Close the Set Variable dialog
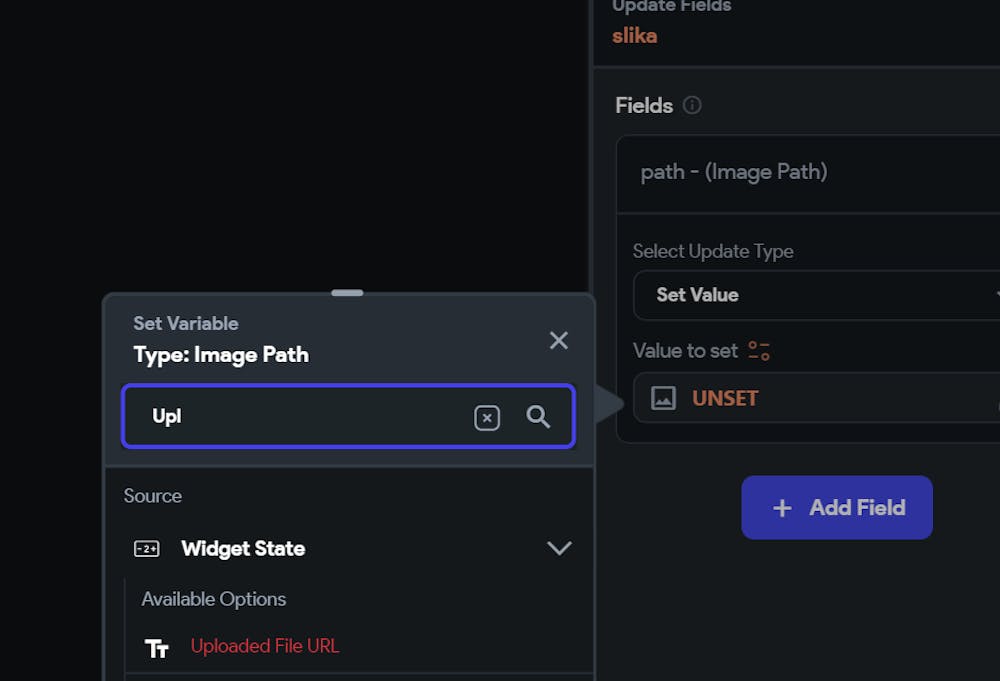Screen dimensions: 1000x681 point(559,340)
